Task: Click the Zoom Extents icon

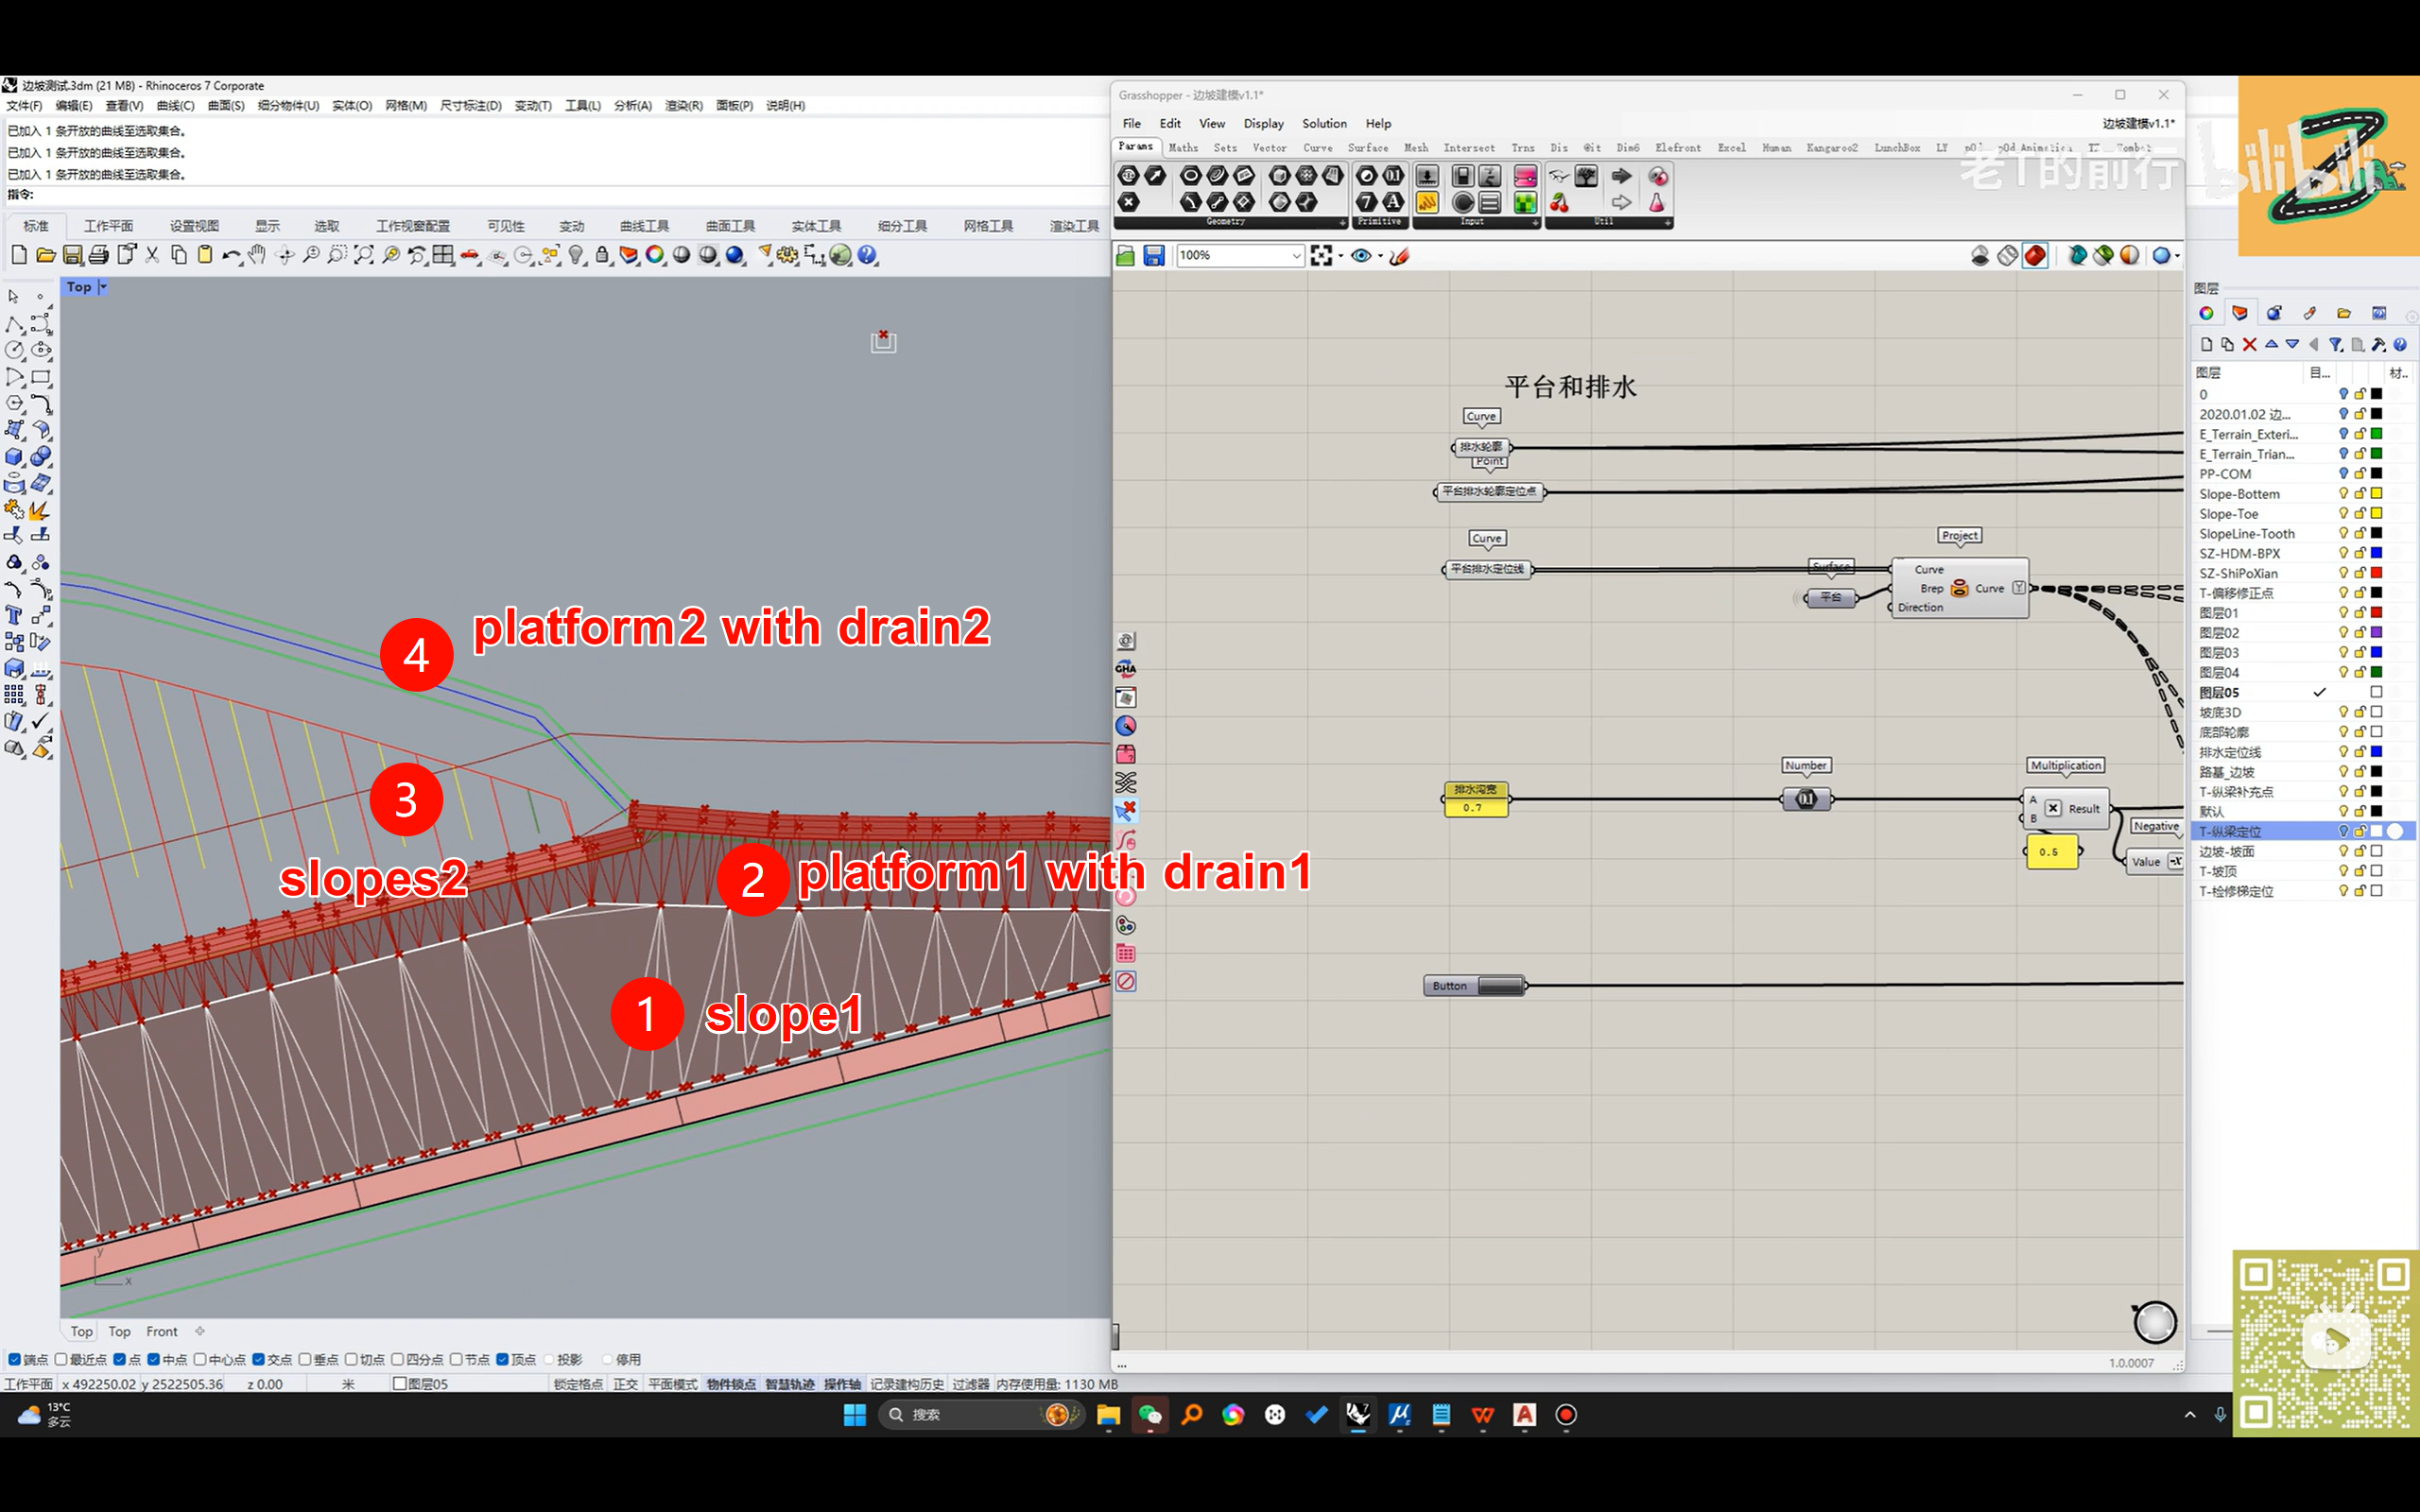Action: pos(364,255)
